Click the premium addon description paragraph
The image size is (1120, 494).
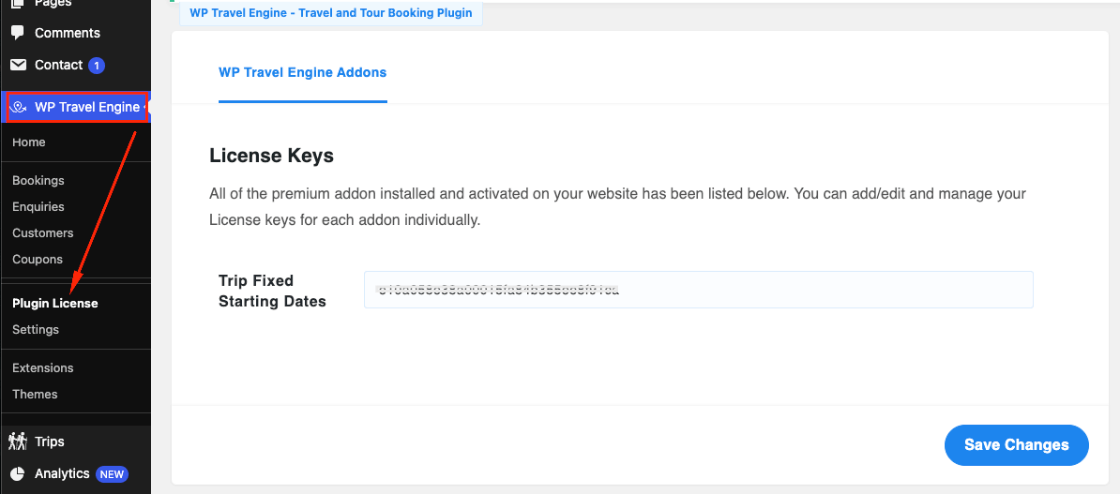(x=618, y=207)
